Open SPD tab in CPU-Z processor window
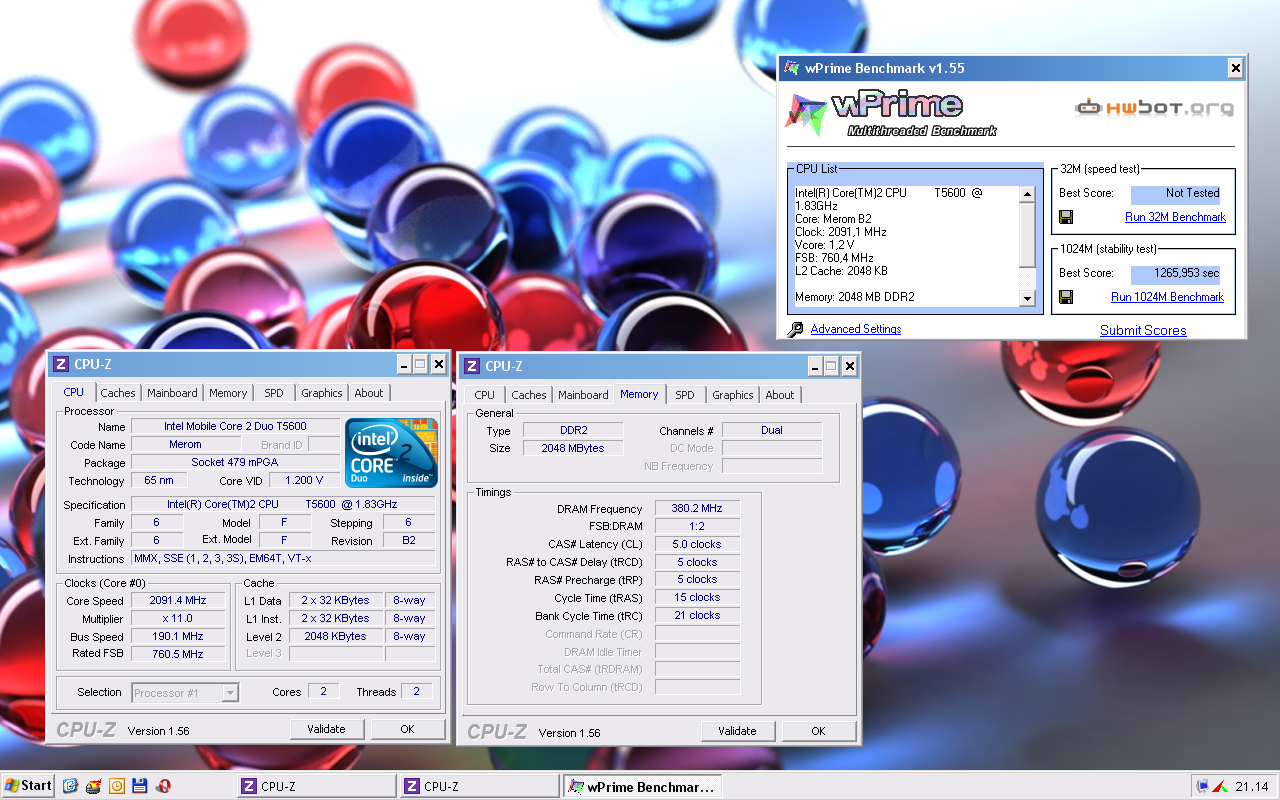The height and width of the screenshot is (800, 1280). pyautogui.click(x=273, y=393)
